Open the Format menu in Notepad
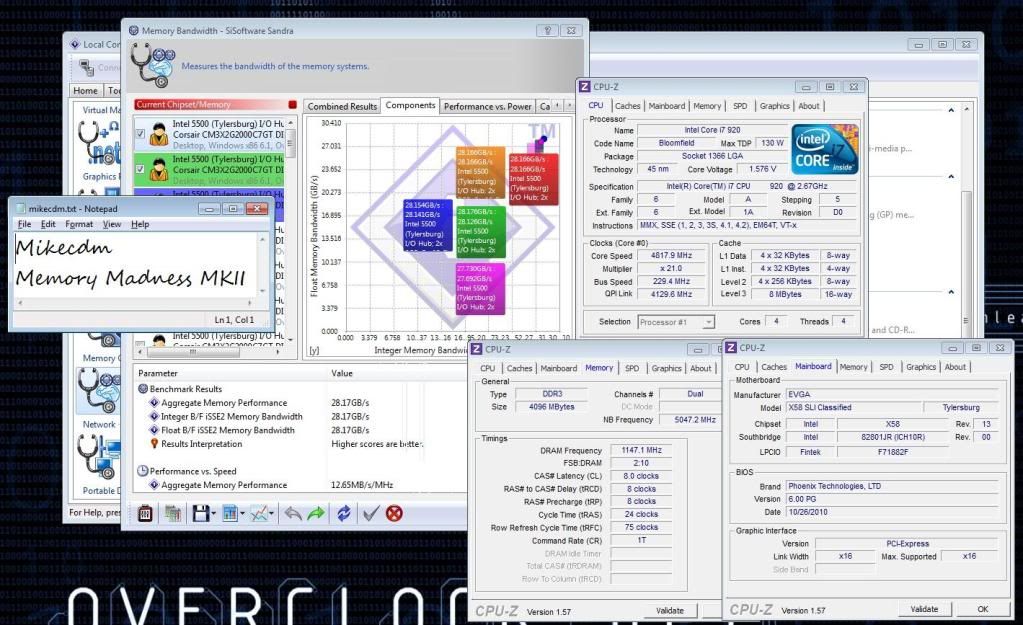This screenshot has height=625, width=1023. pos(79,224)
